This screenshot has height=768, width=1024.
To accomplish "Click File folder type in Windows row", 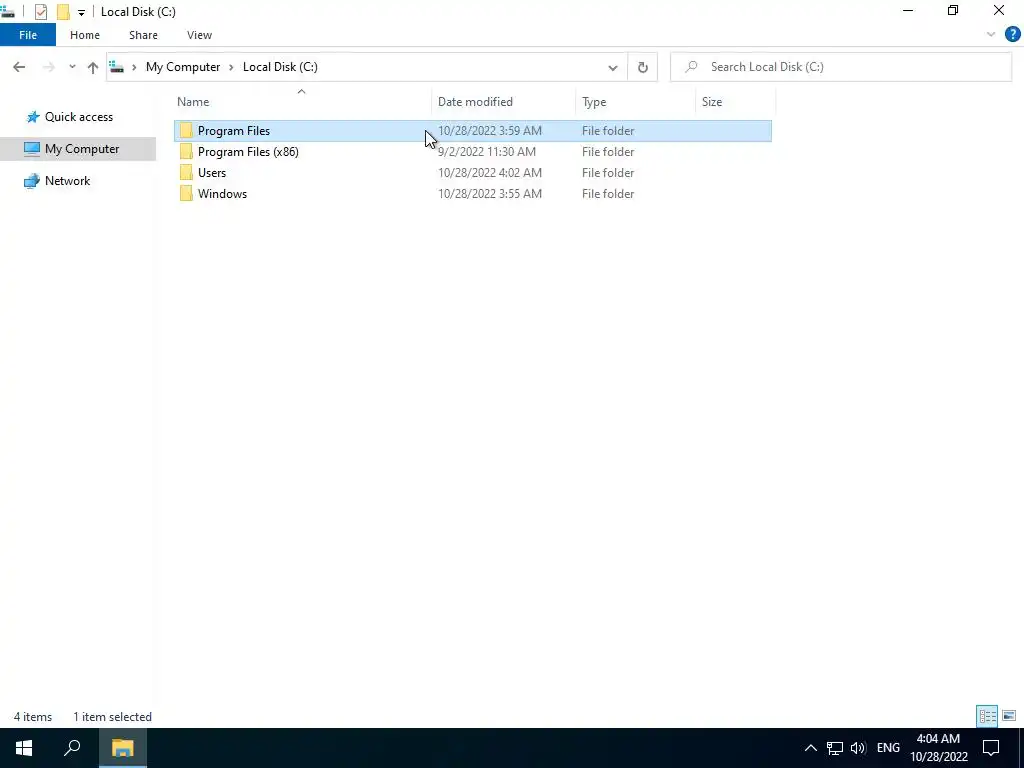I will tap(608, 193).
